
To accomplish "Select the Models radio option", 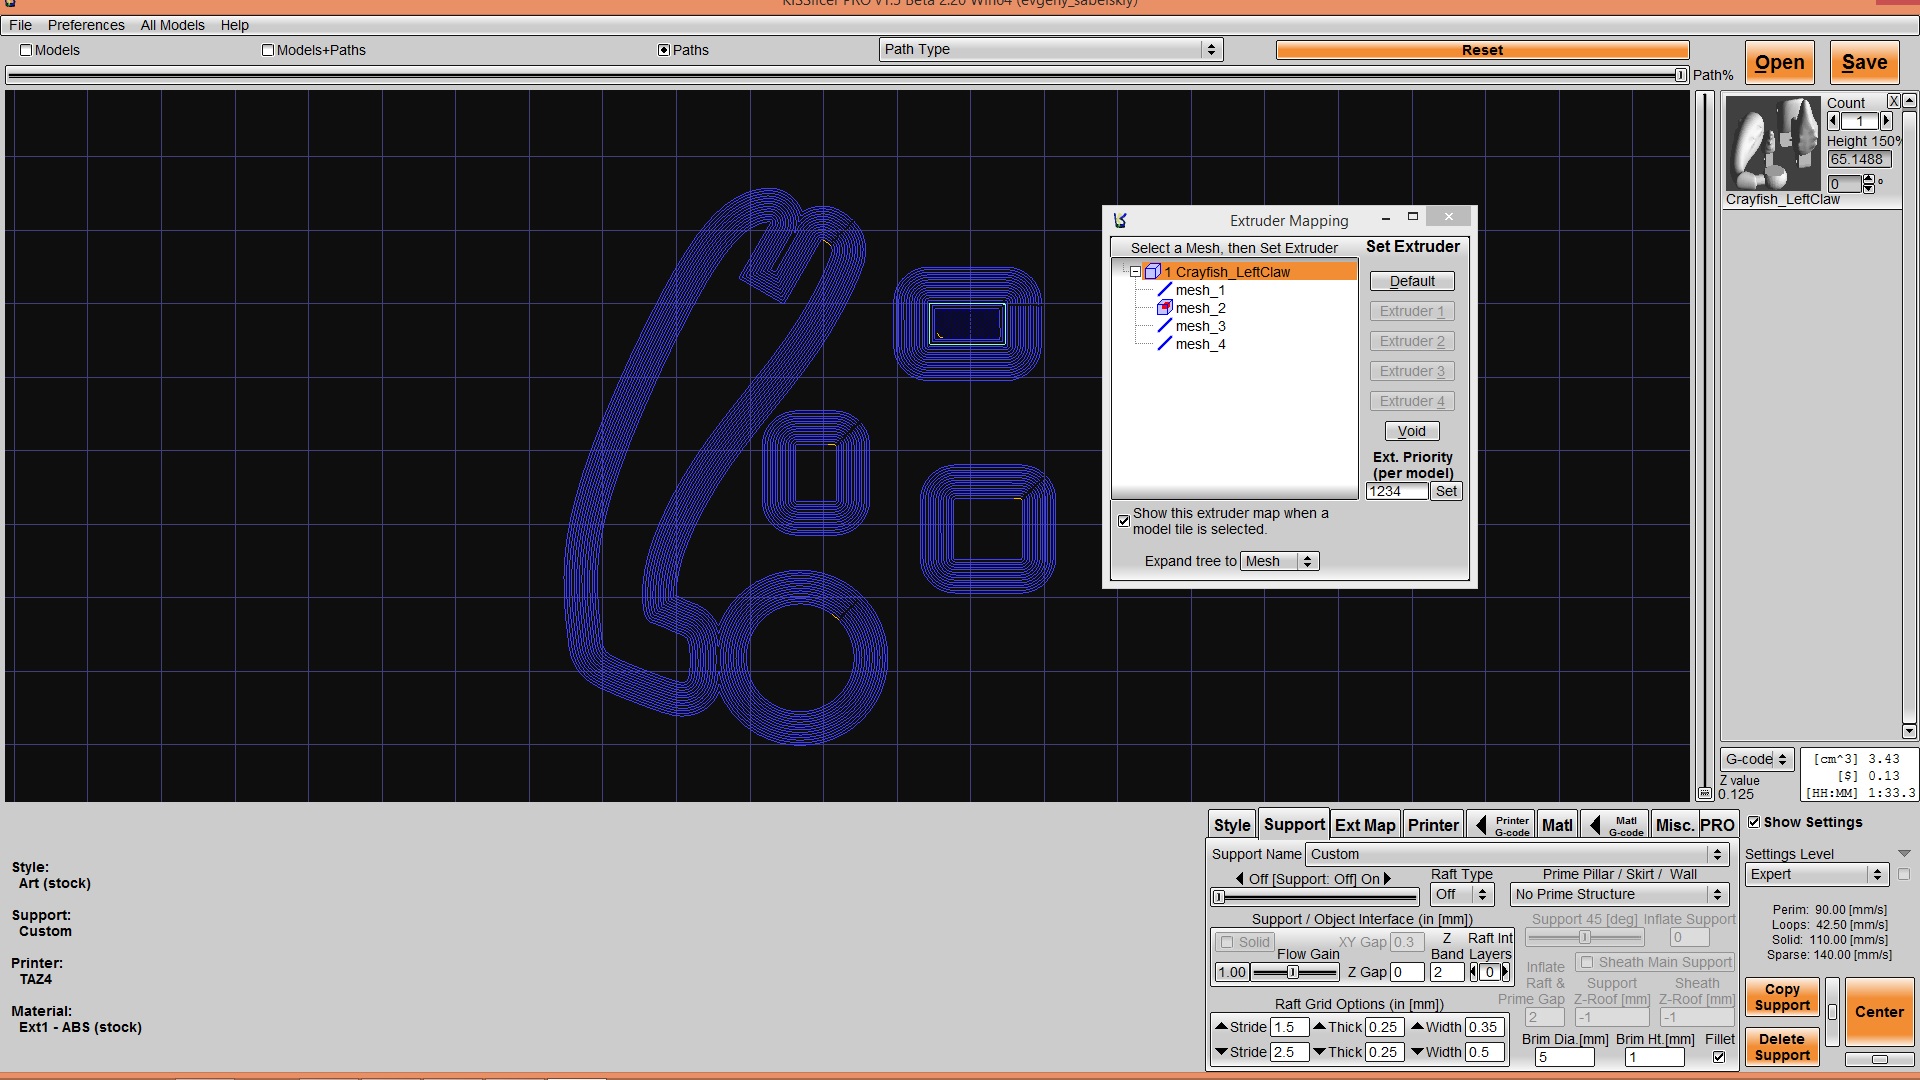I will point(26,50).
